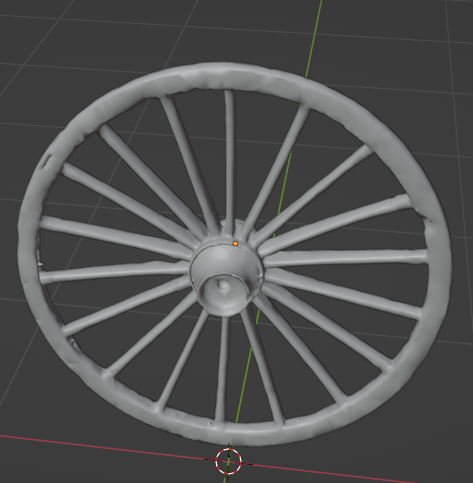
Task: Click the green Y axis line above wheel
Action: click(314, 37)
